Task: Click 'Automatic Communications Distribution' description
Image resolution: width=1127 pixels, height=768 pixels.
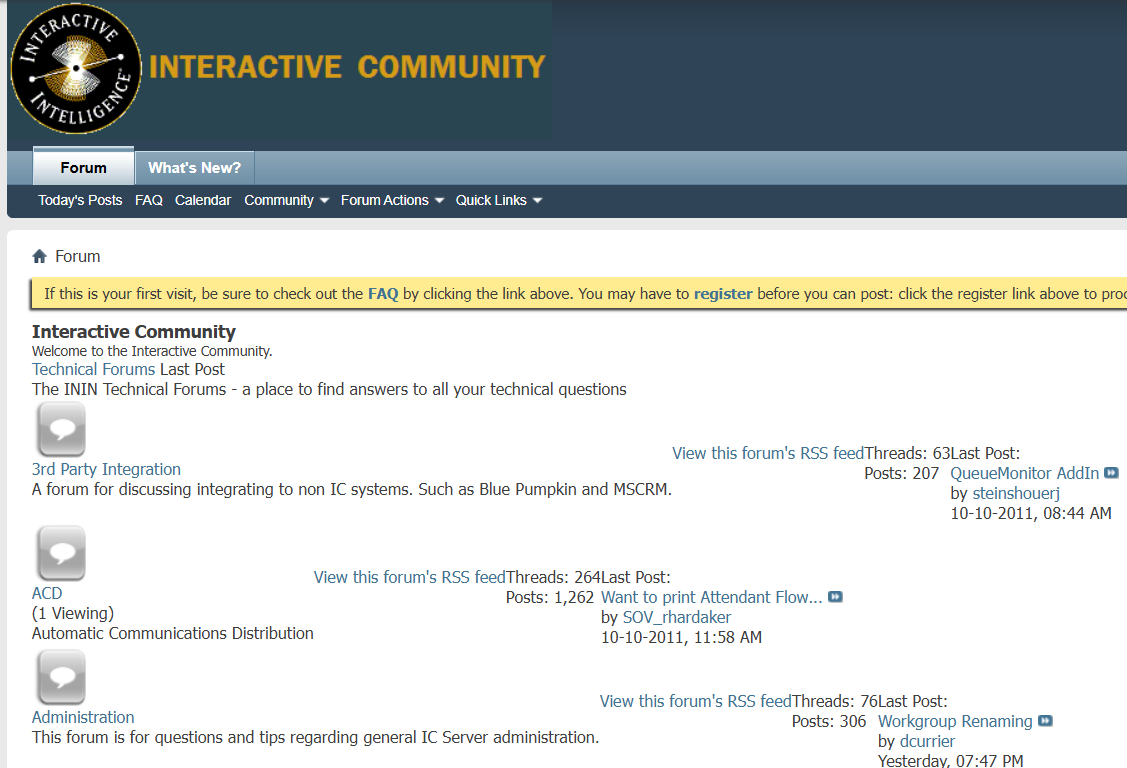Action: pos(172,634)
